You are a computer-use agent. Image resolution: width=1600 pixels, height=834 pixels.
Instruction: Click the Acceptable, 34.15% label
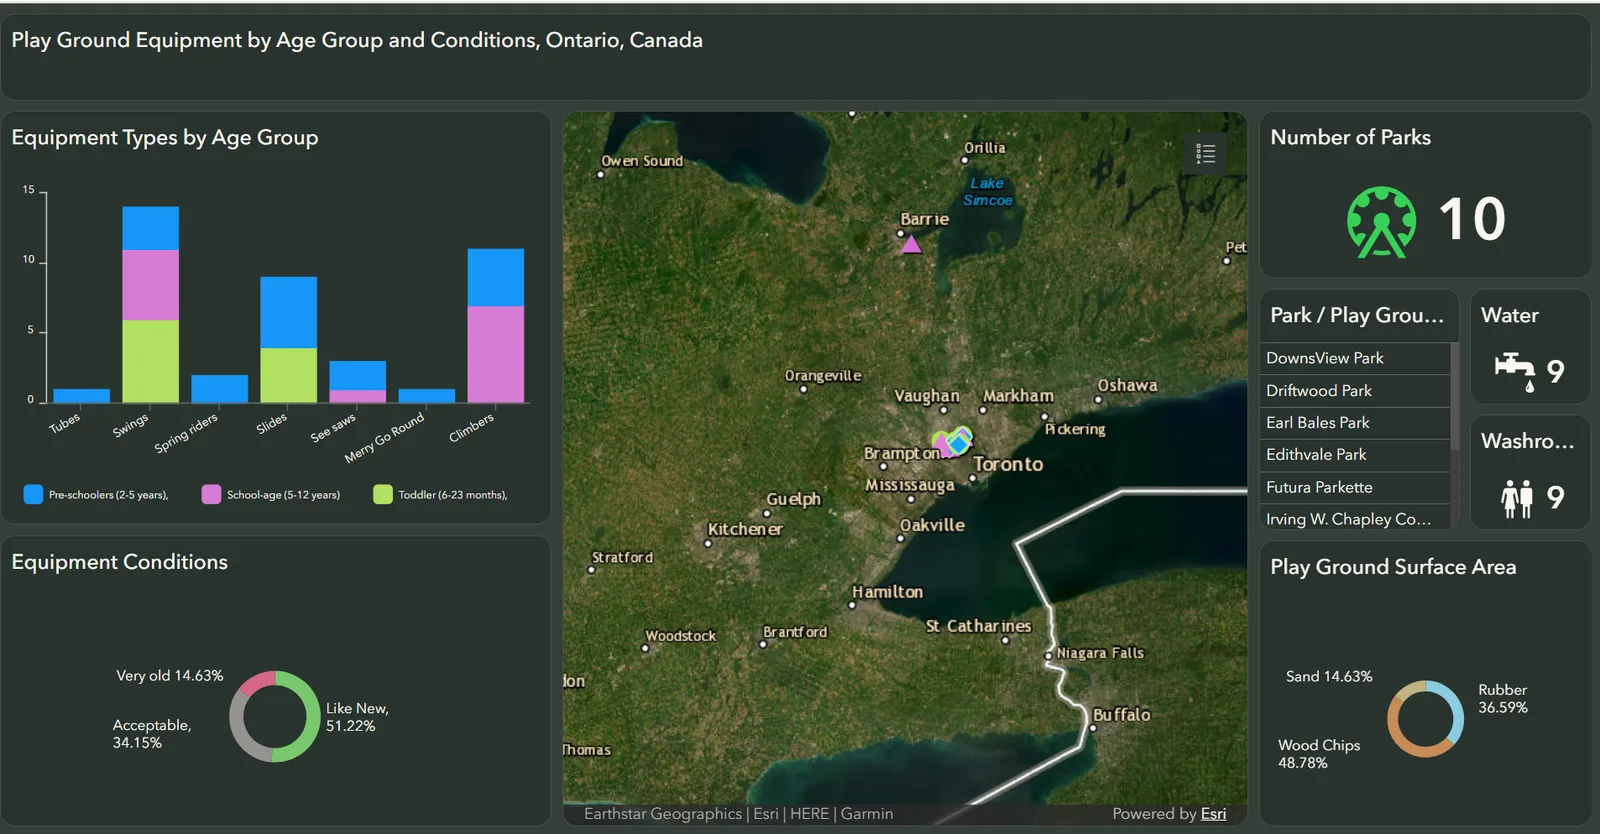pos(152,734)
